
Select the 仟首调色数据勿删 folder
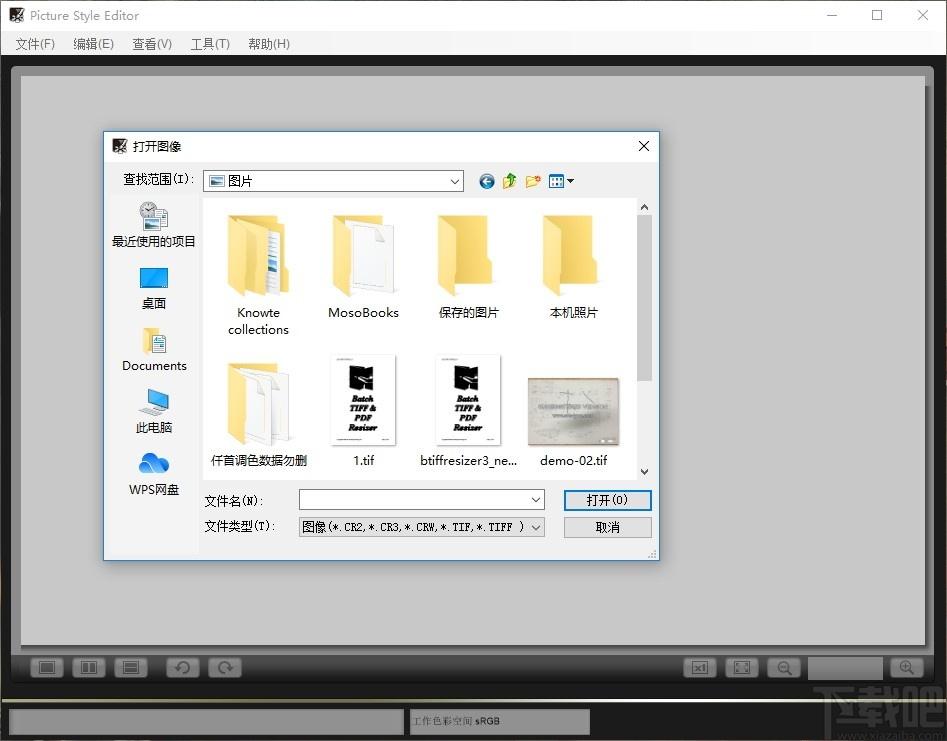pos(258,414)
